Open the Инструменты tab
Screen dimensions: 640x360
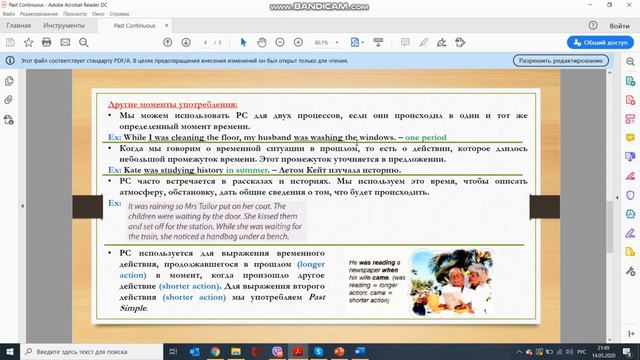(64, 26)
